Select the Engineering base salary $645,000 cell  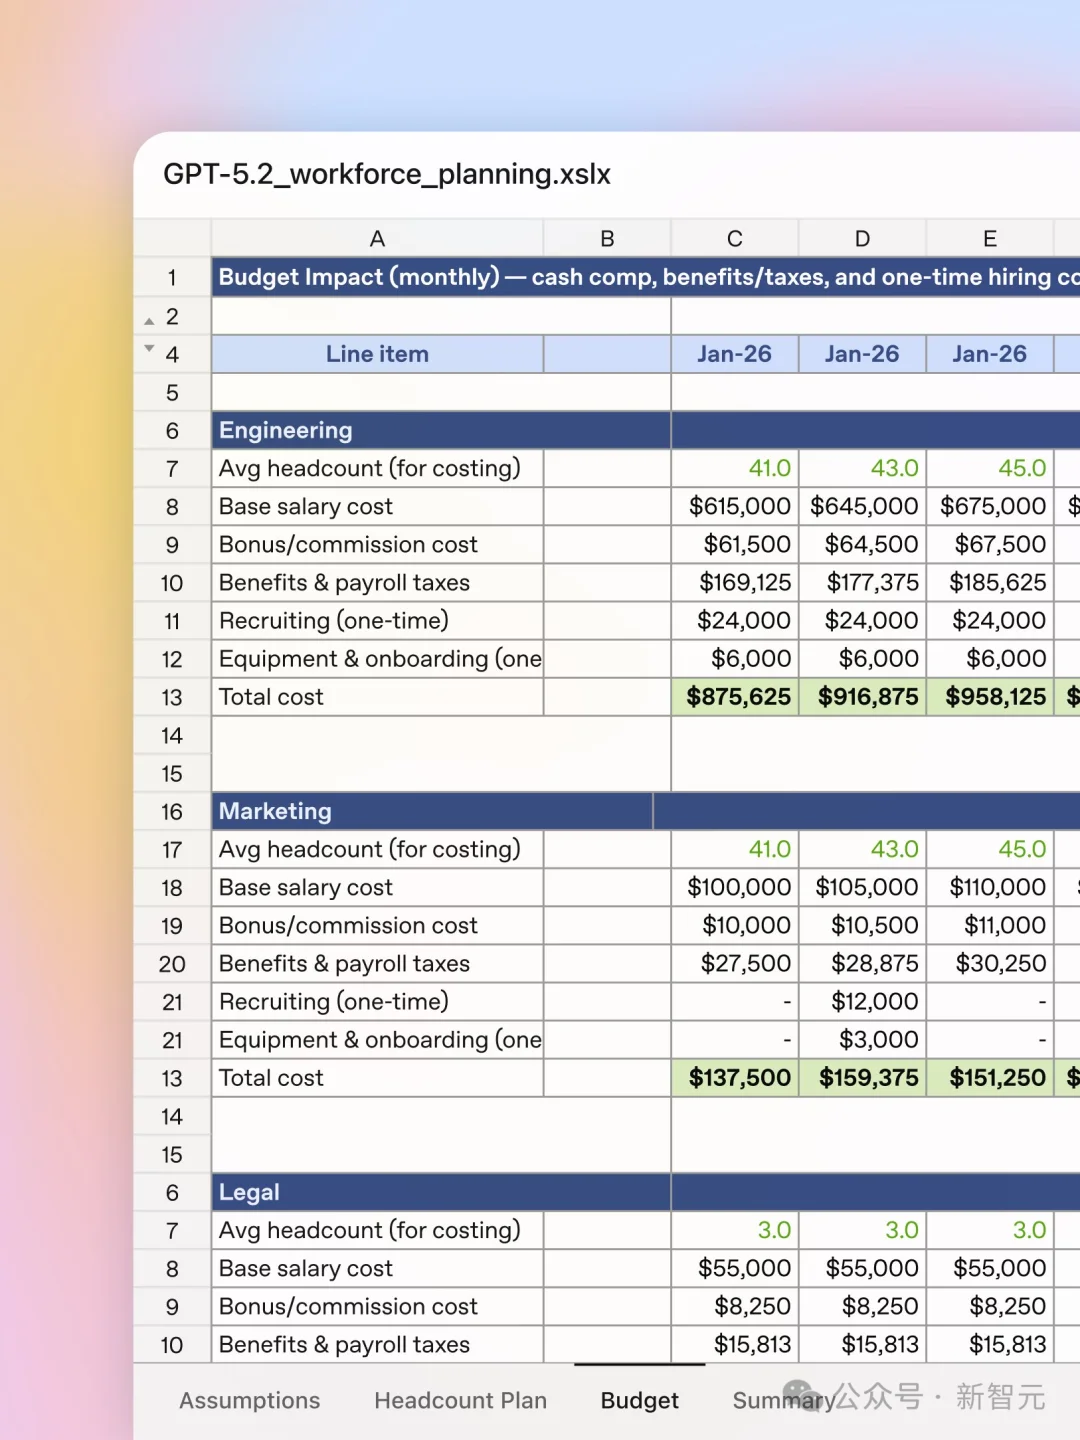[863, 506]
